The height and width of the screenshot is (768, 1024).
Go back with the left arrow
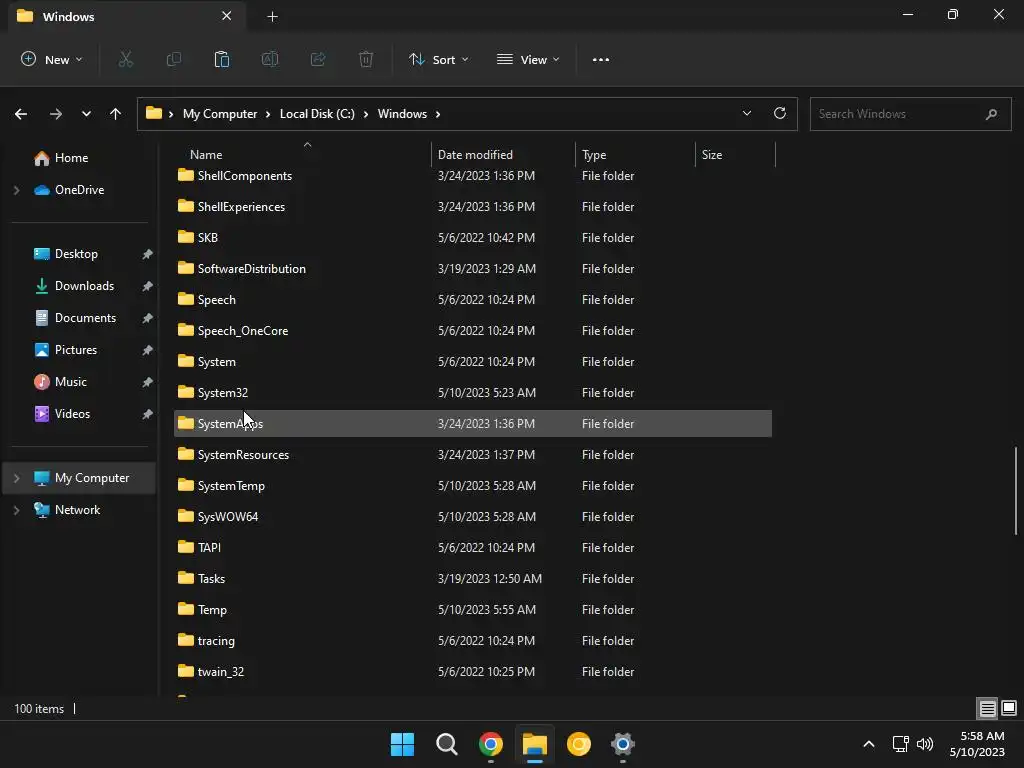coord(21,114)
